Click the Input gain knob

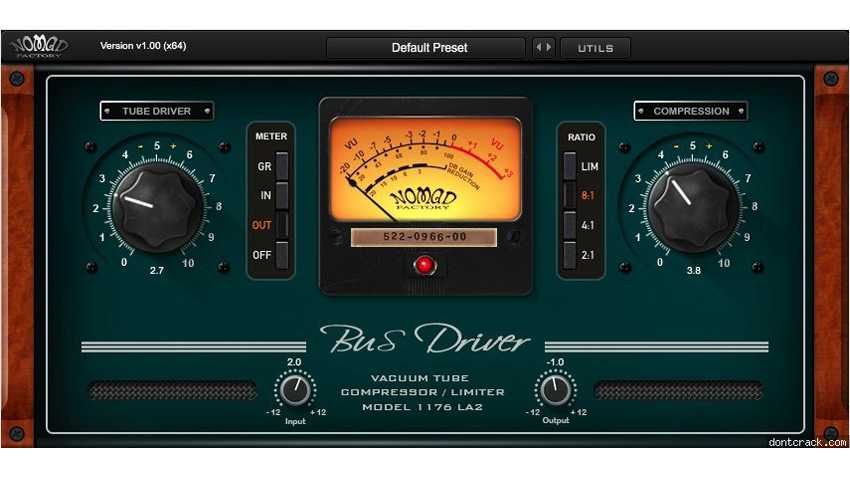pyautogui.click(x=295, y=390)
